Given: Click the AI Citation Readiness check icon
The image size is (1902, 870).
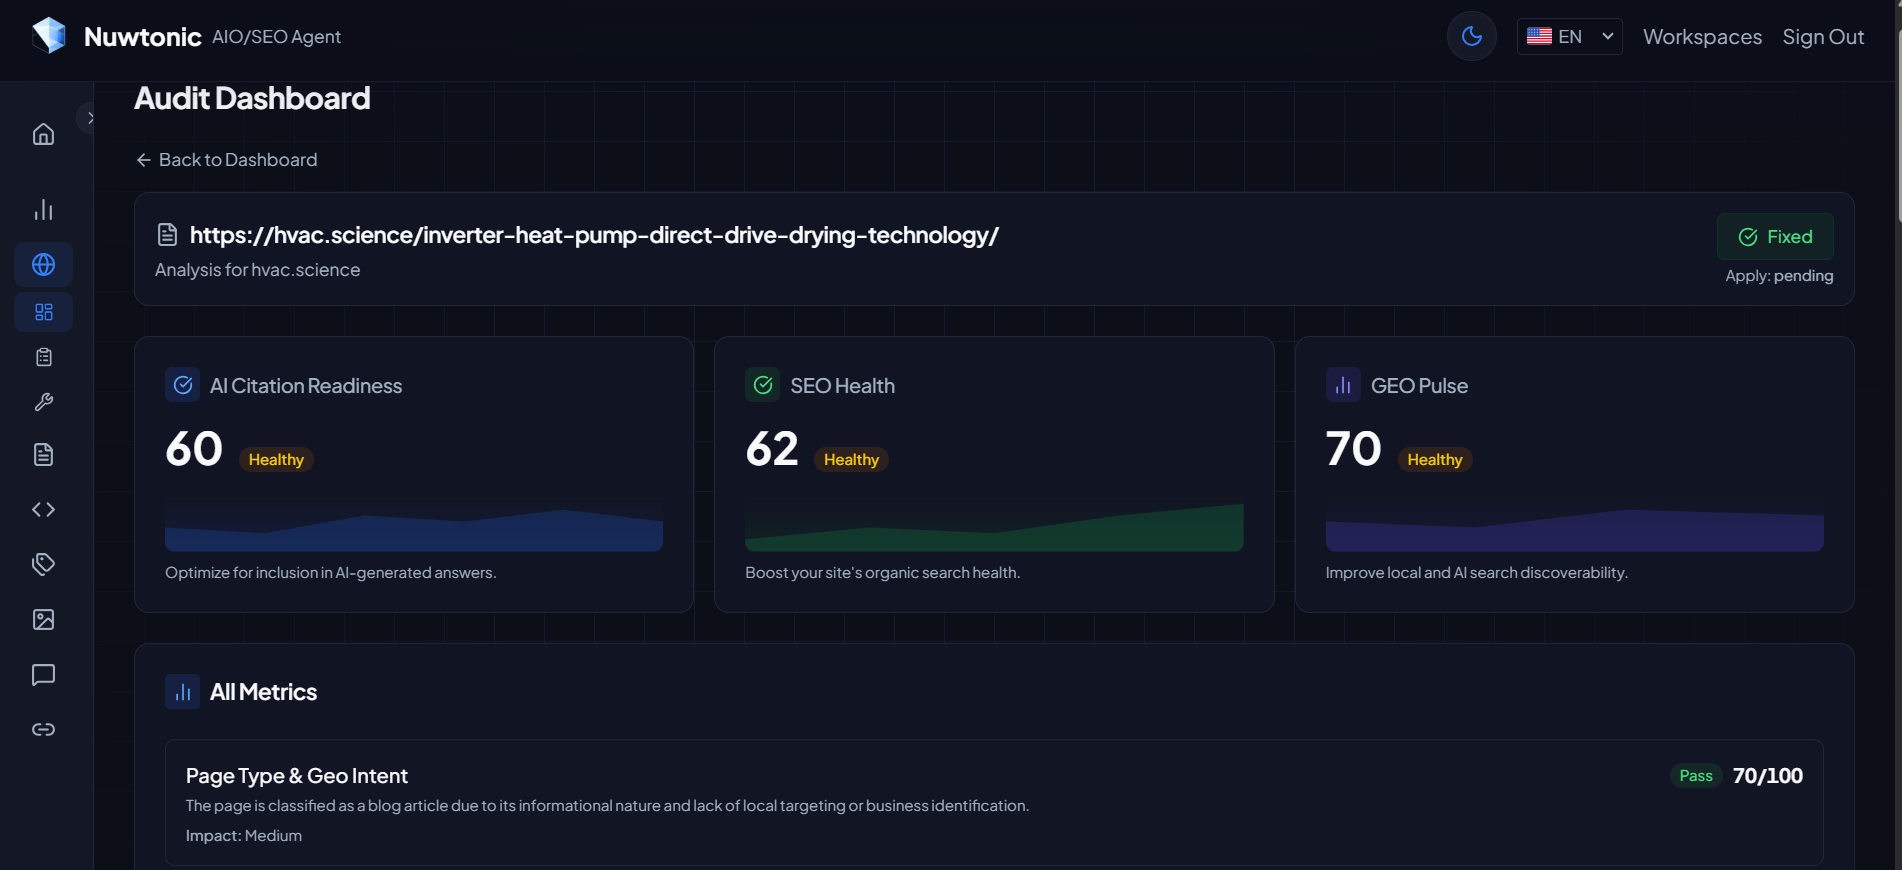Looking at the screenshot, I should pyautogui.click(x=182, y=385).
